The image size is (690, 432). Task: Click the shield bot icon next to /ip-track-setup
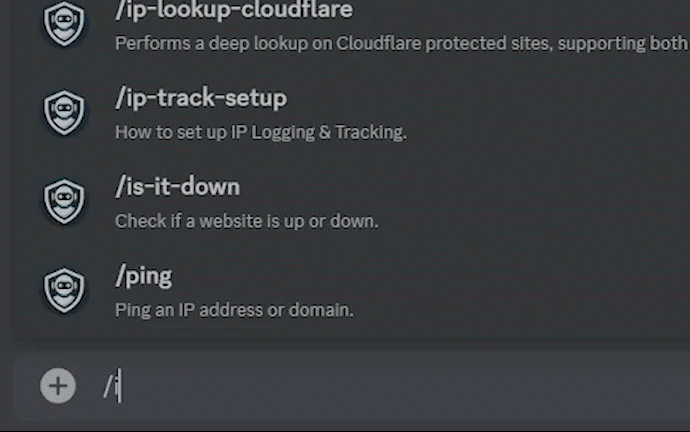(x=64, y=112)
